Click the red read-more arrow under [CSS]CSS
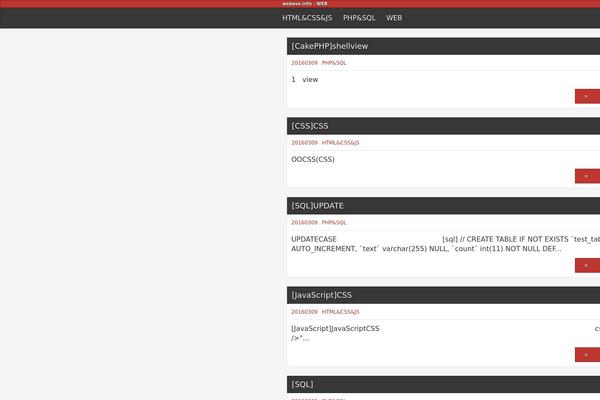Image resolution: width=600 pixels, height=400 pixels. 587,176
